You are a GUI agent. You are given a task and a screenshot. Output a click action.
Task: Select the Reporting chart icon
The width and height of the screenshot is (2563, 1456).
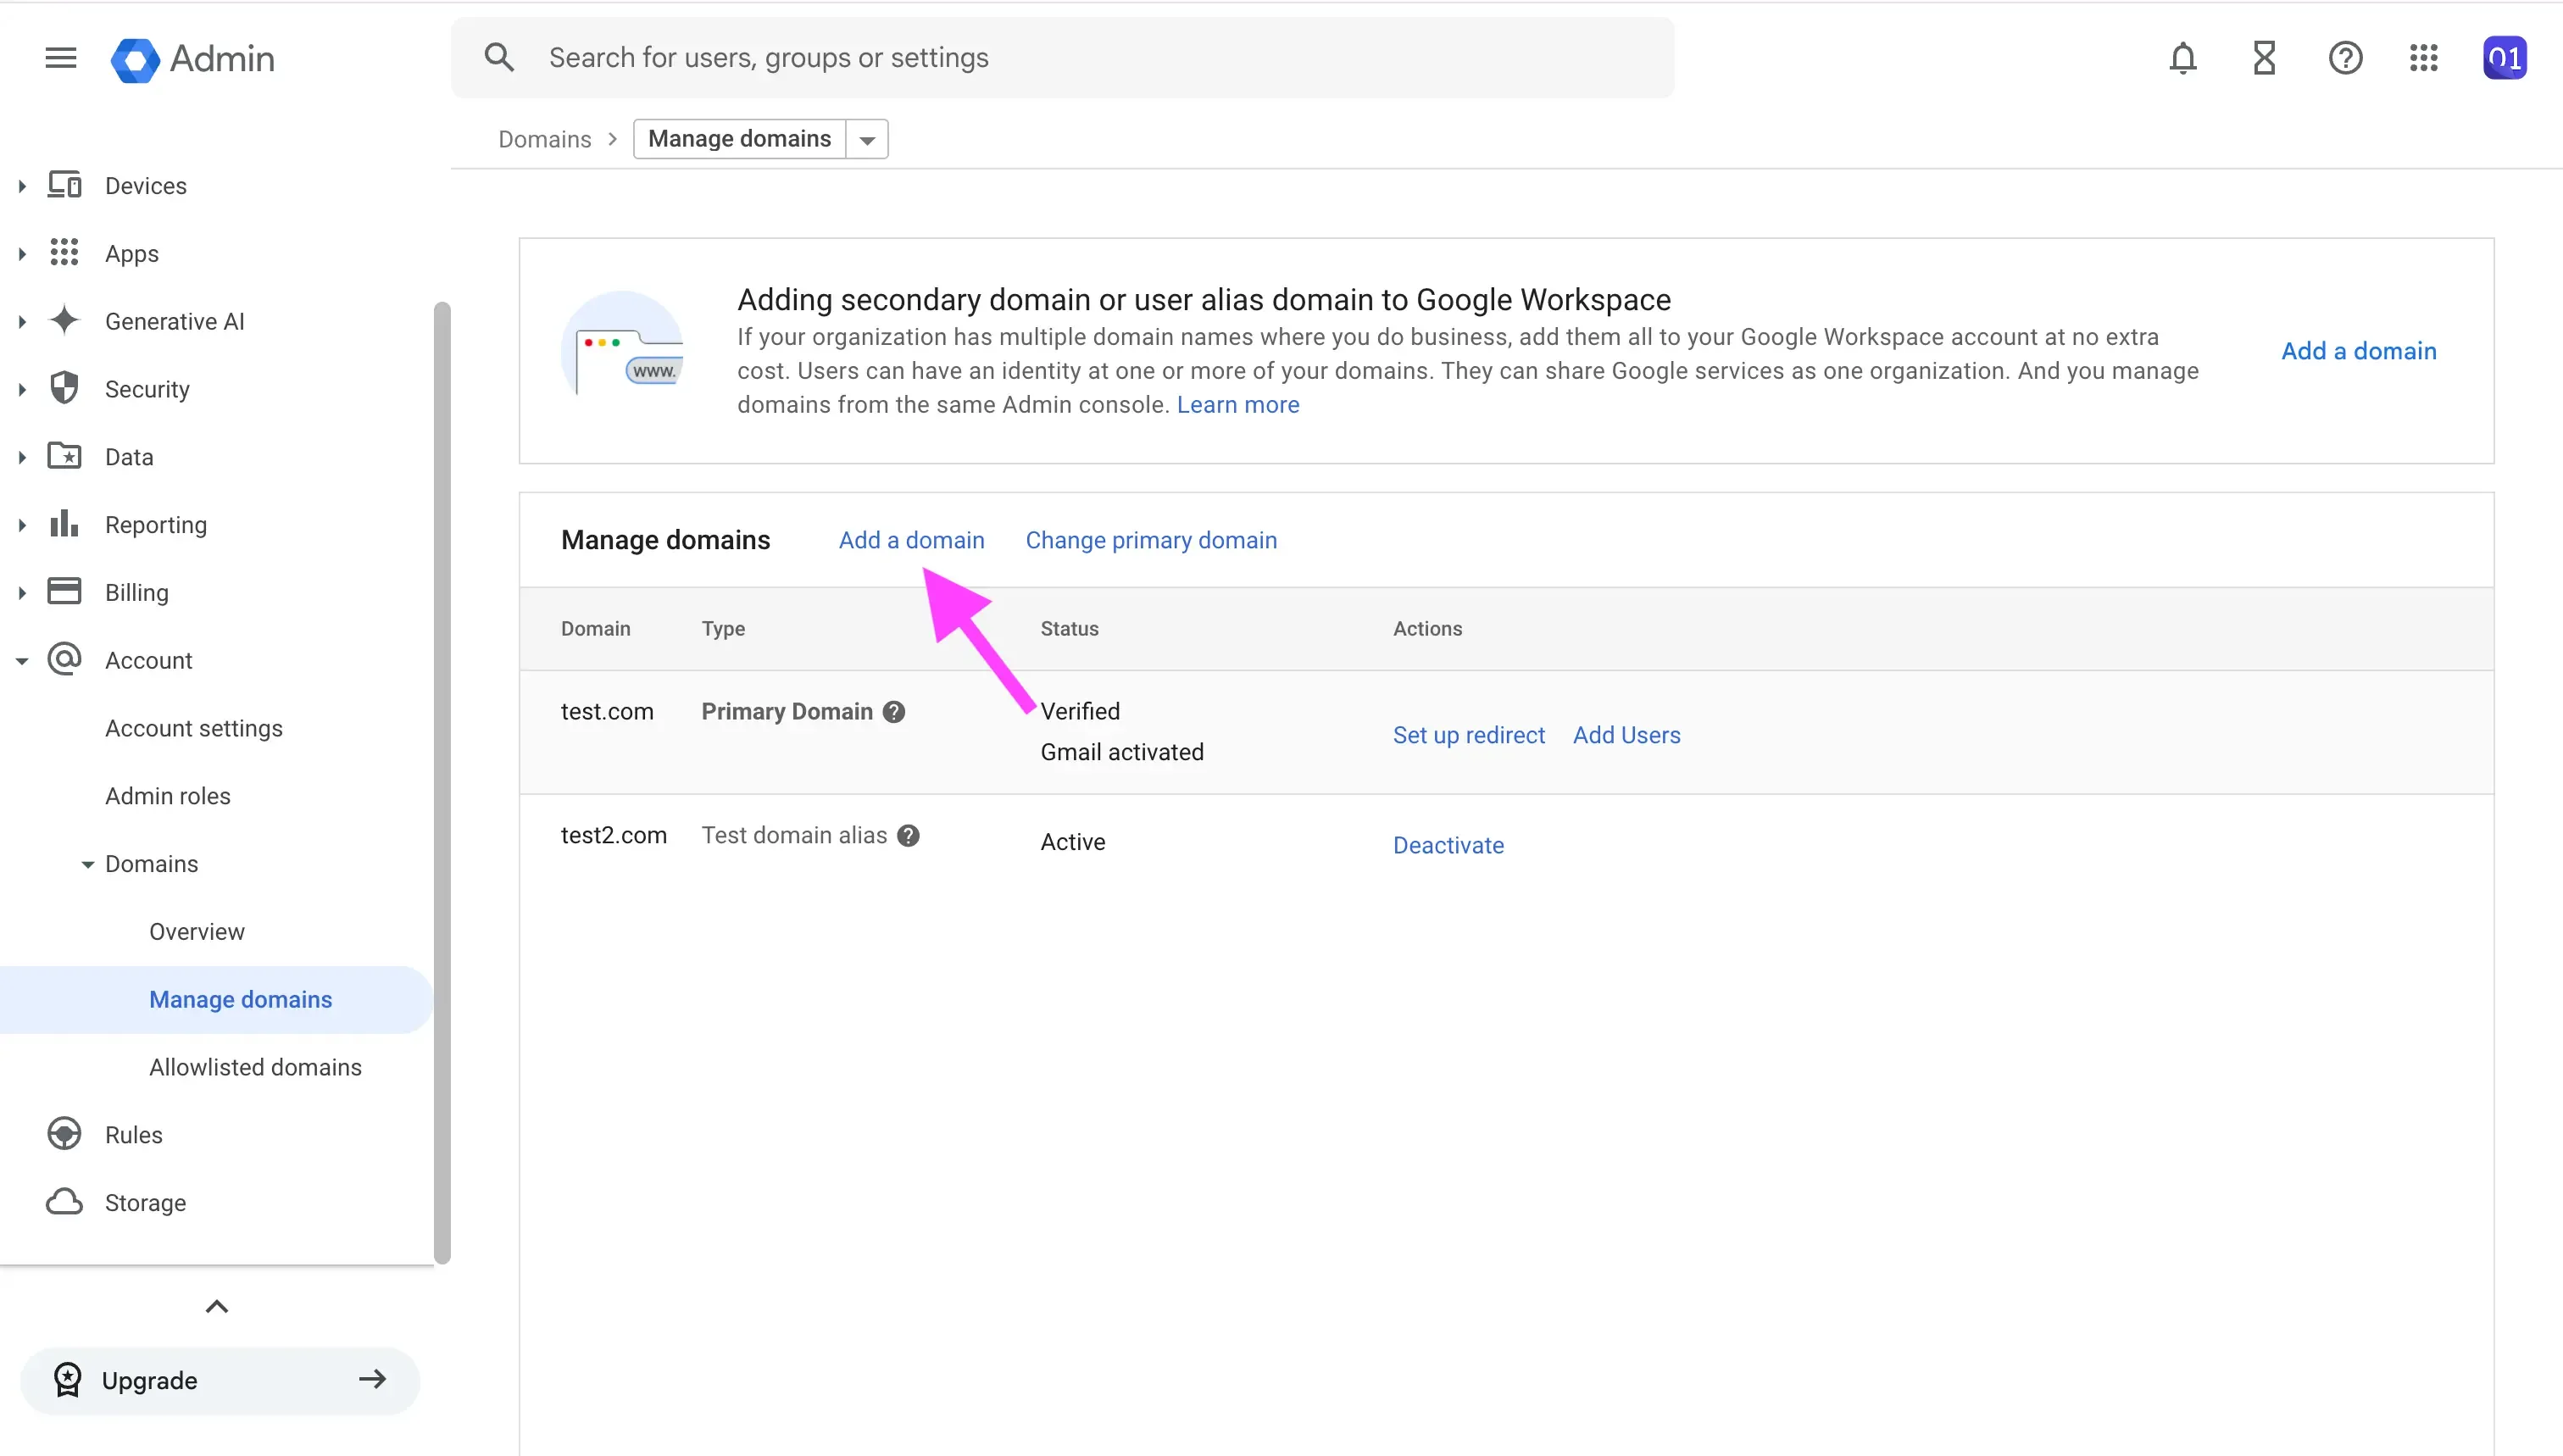click(64, 524)
